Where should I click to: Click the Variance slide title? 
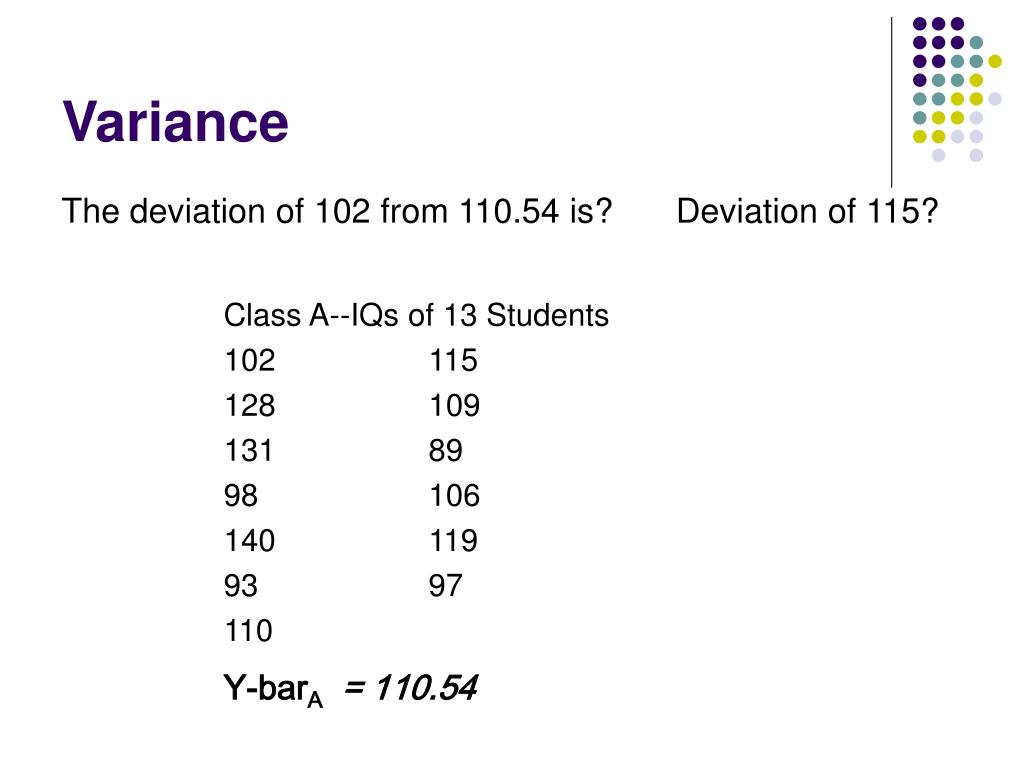[175, 121]
